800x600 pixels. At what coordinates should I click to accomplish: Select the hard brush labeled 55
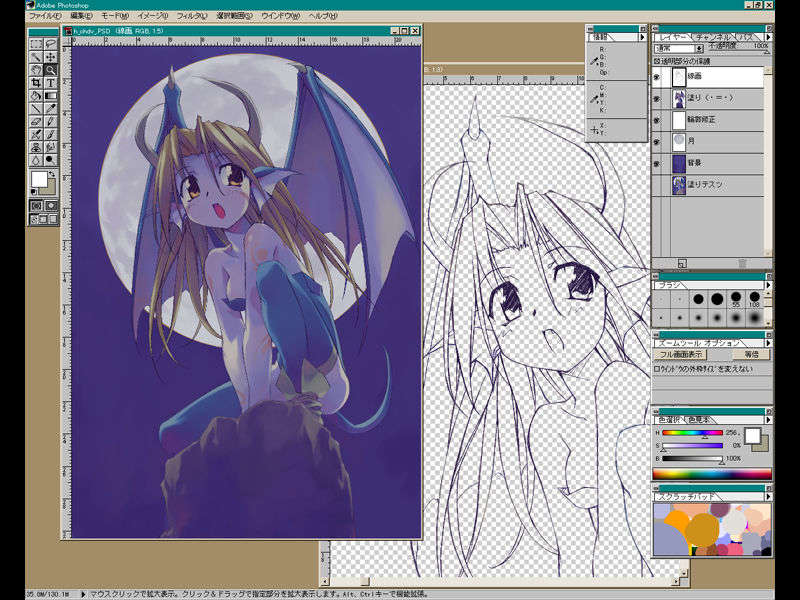[x=736, y=298]
